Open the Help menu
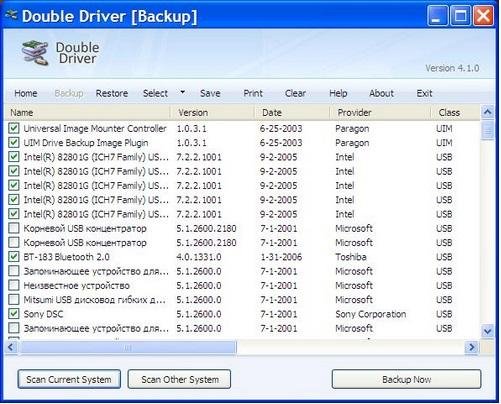Viewport: 501px width, 404px height. [338, 93]
